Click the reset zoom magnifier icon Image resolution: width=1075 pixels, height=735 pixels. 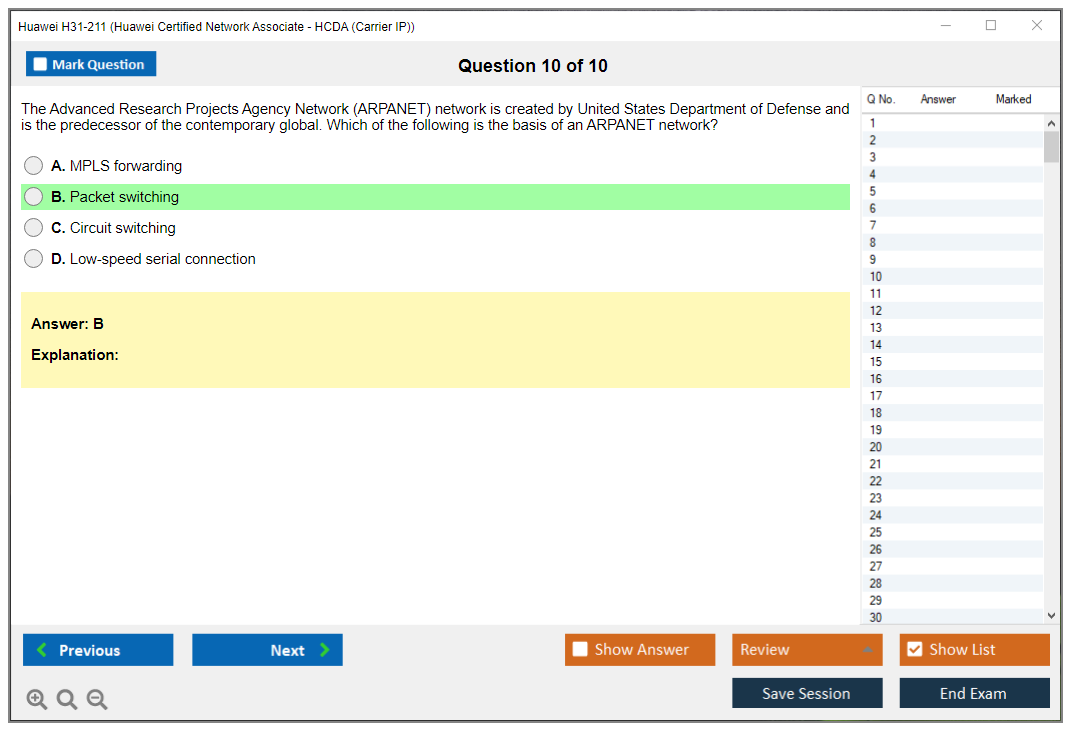click(67, 700)
